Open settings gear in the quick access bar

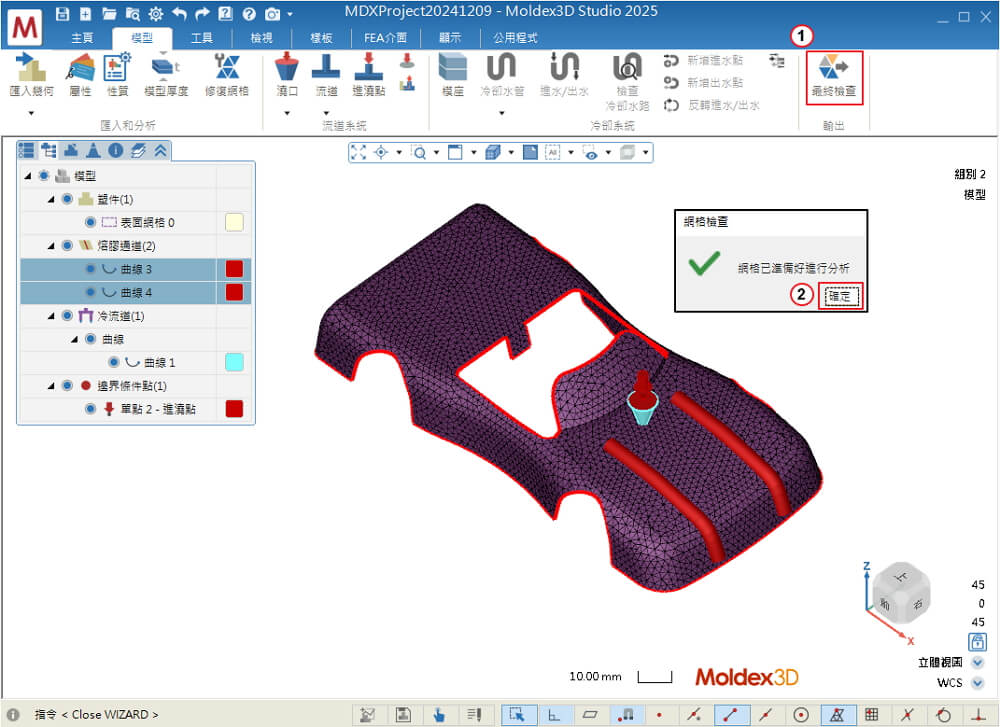pos(156,13)
